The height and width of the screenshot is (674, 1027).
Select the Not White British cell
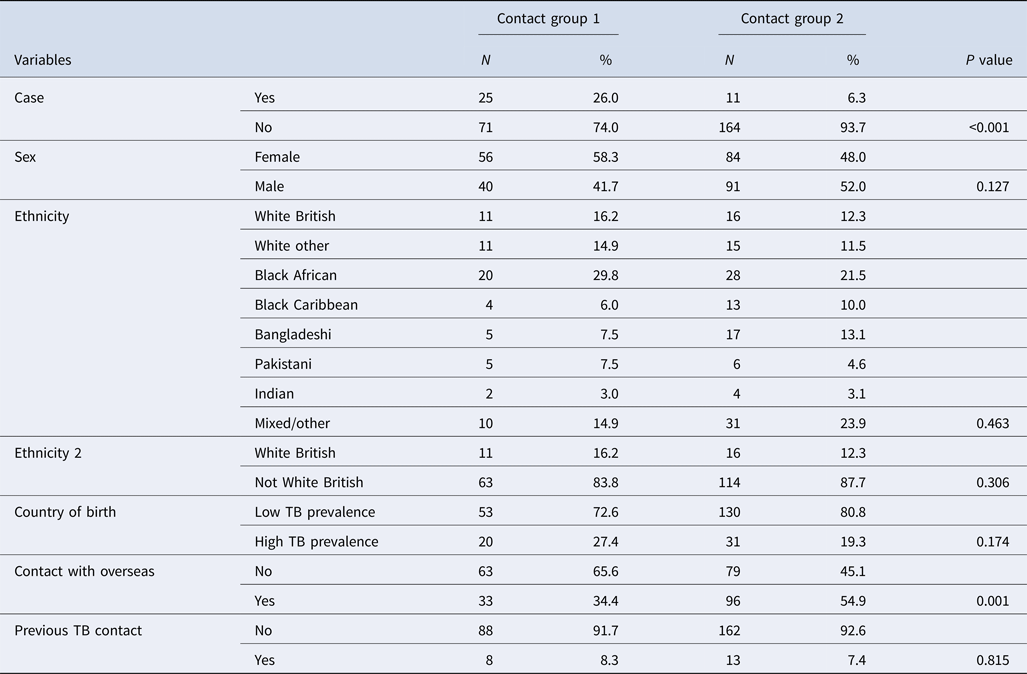[308, 483]
